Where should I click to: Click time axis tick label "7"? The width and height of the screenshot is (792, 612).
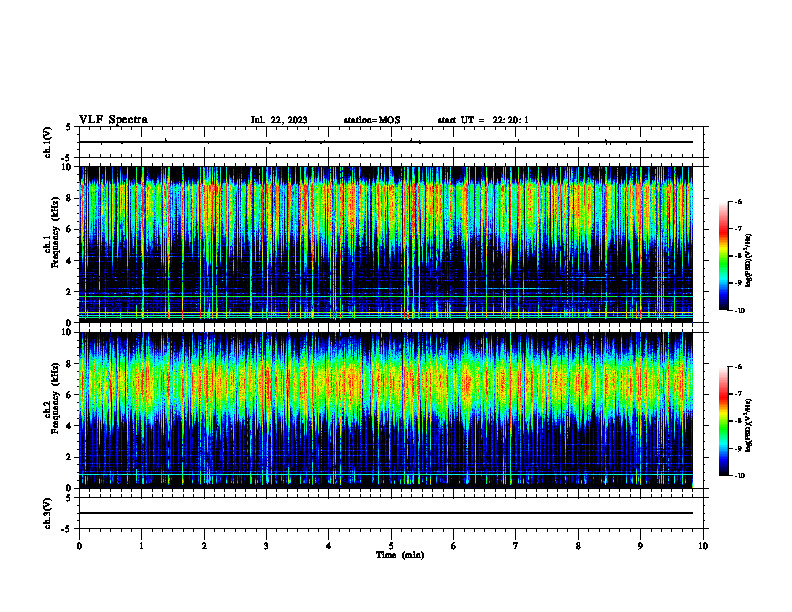click(516, 546)
